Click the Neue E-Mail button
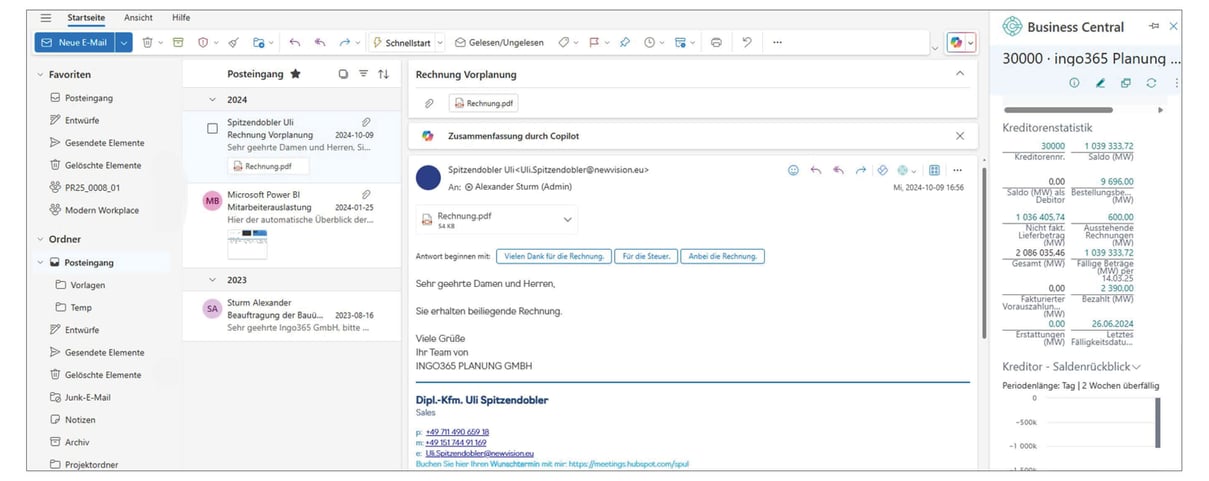 (x=75, y=42)
